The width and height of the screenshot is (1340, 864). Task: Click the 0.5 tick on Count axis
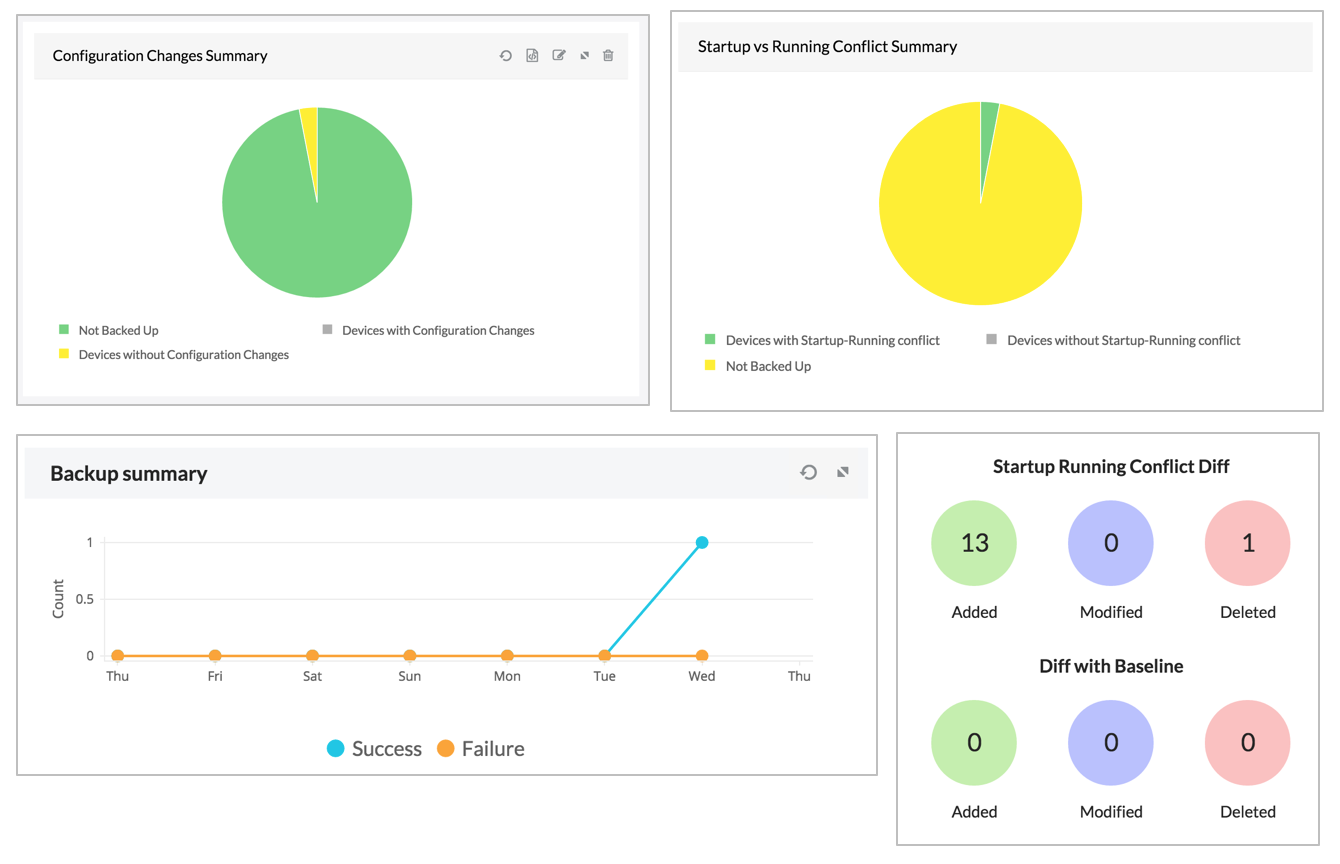pos(83,599)
